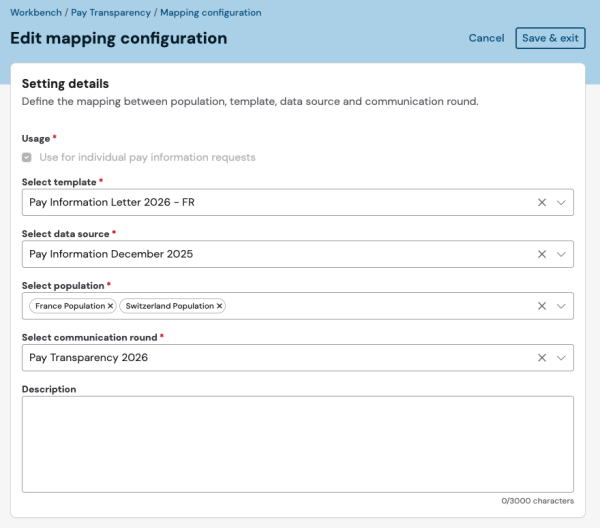The height and width of the screenshot is (528, 600).
Task: Expand the data source dropdown chevron
Action: [x=561, y=254]
